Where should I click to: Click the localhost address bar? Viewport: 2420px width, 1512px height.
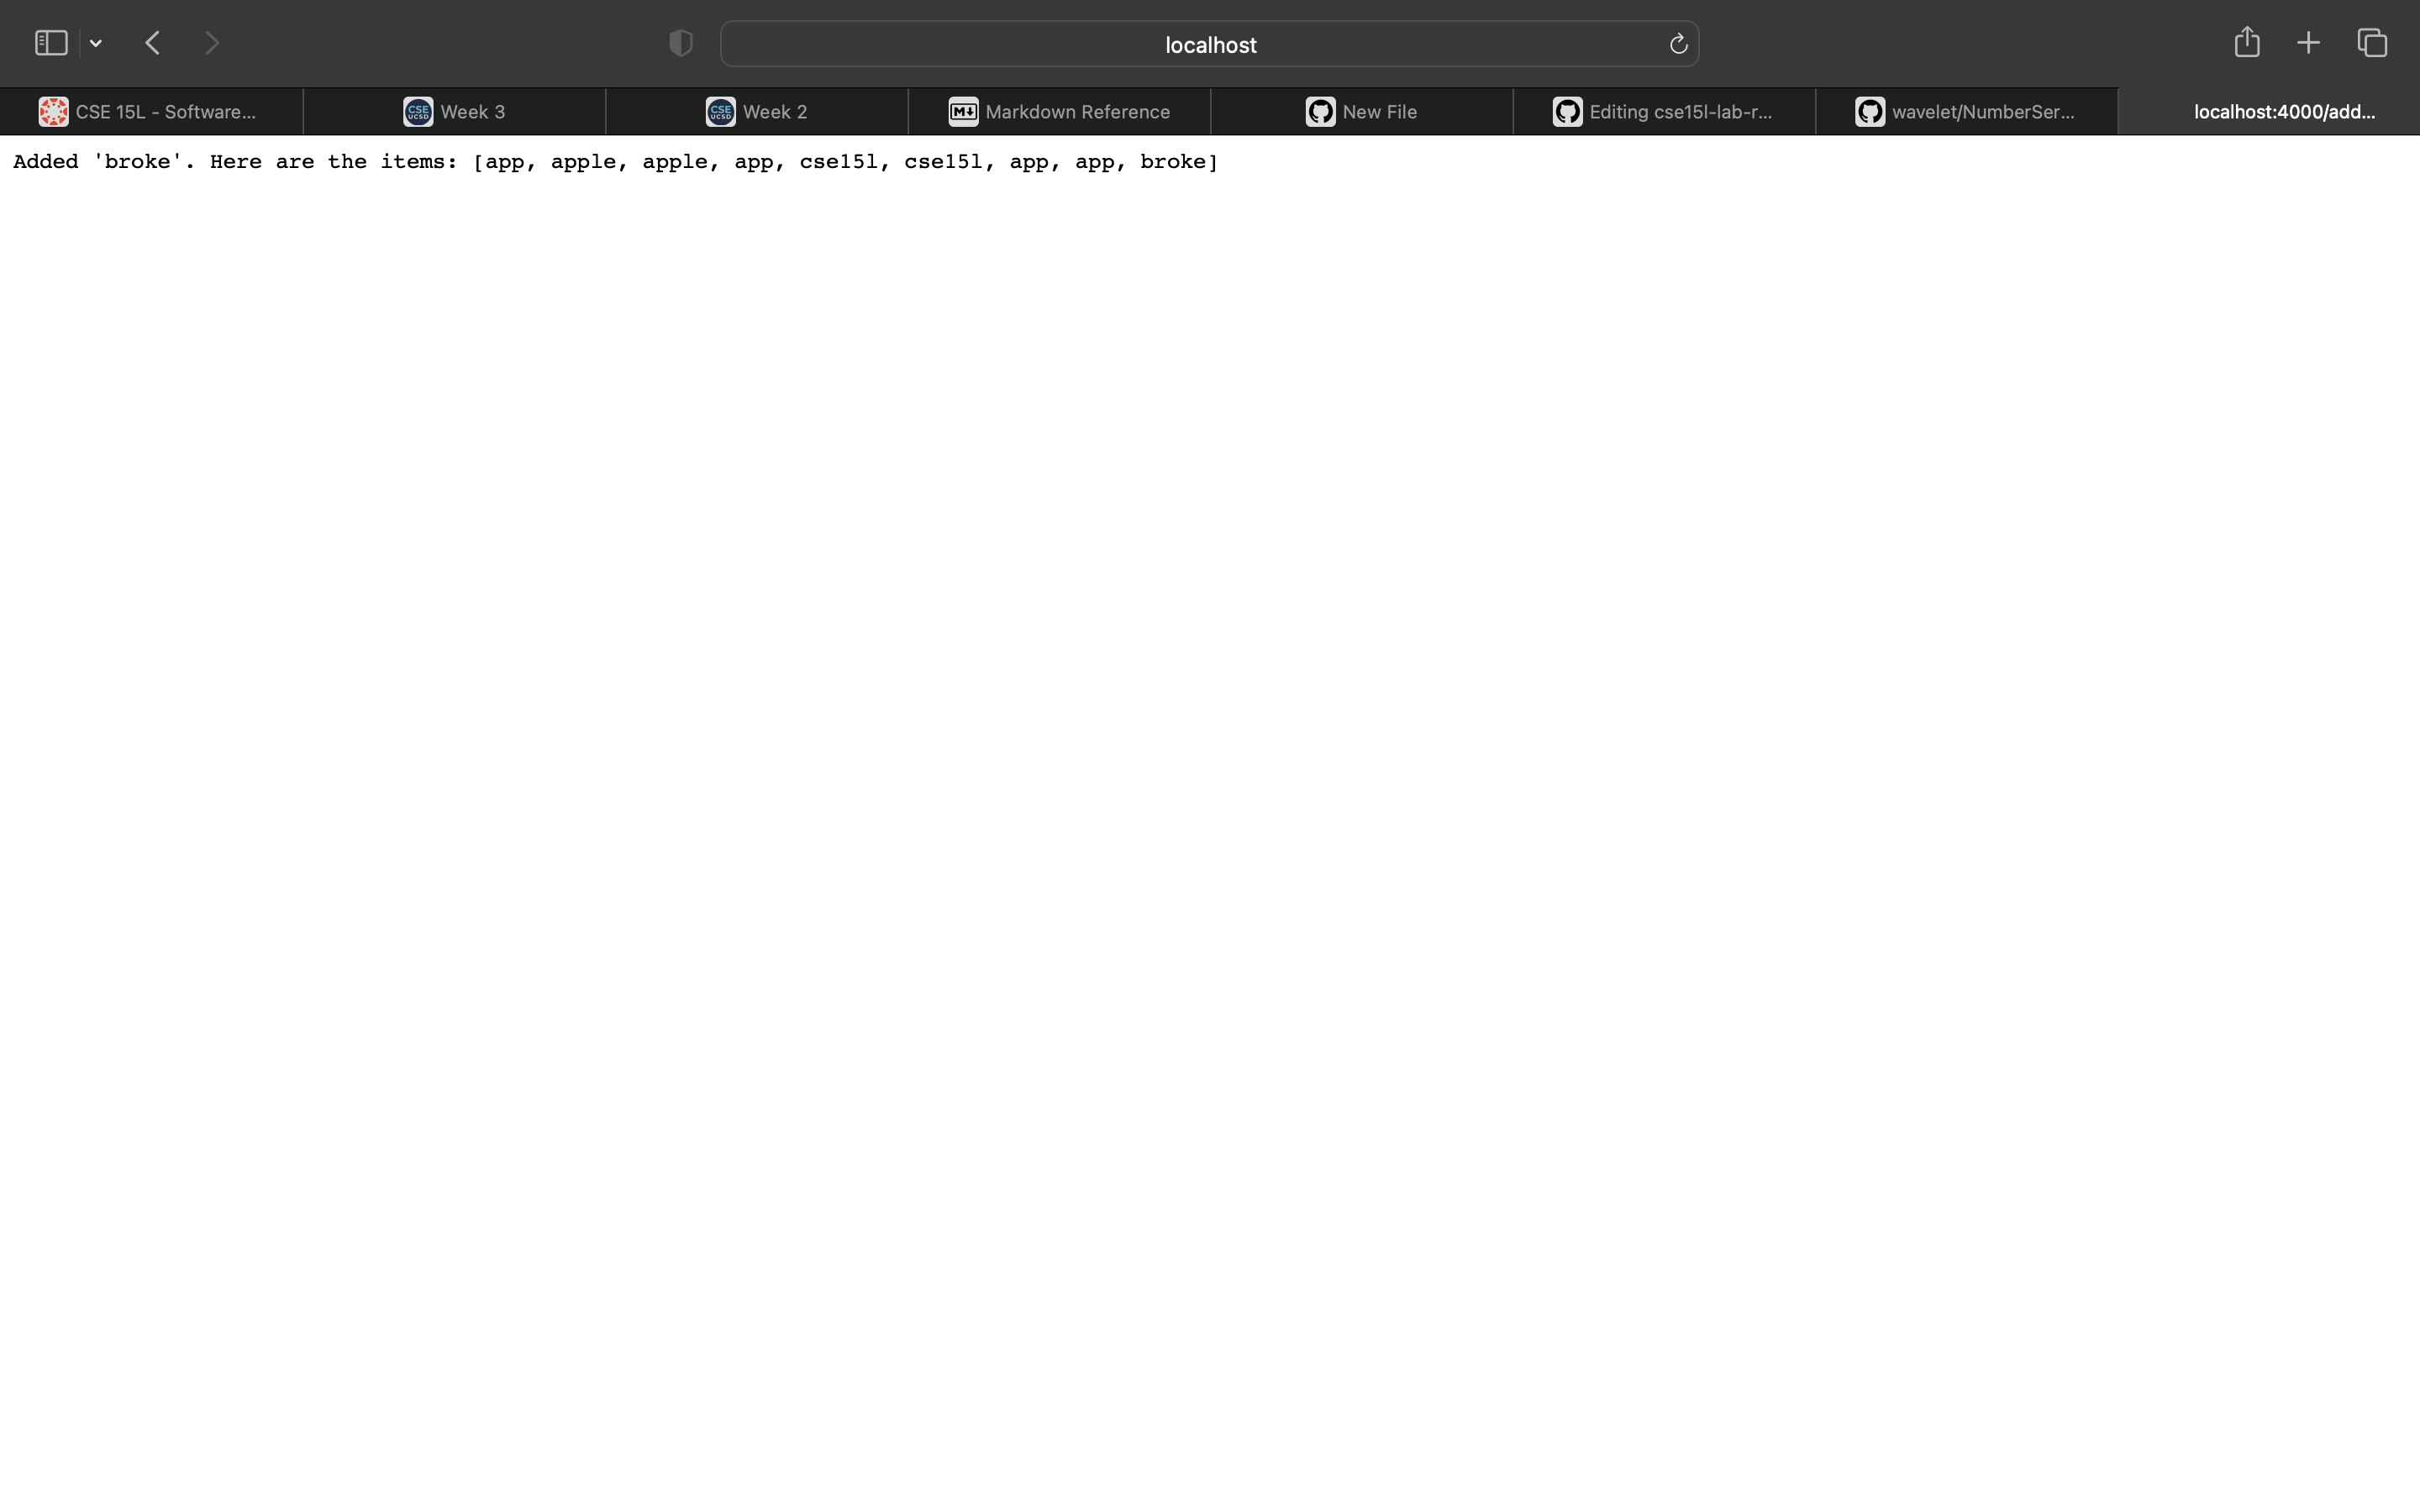pos(1209,45)
